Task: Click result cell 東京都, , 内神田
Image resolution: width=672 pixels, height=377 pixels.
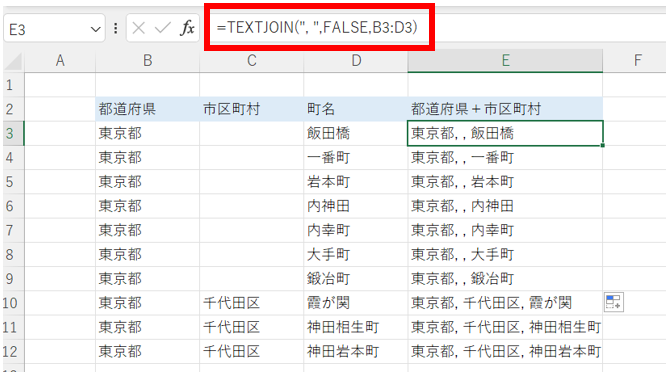Action: 505,206
